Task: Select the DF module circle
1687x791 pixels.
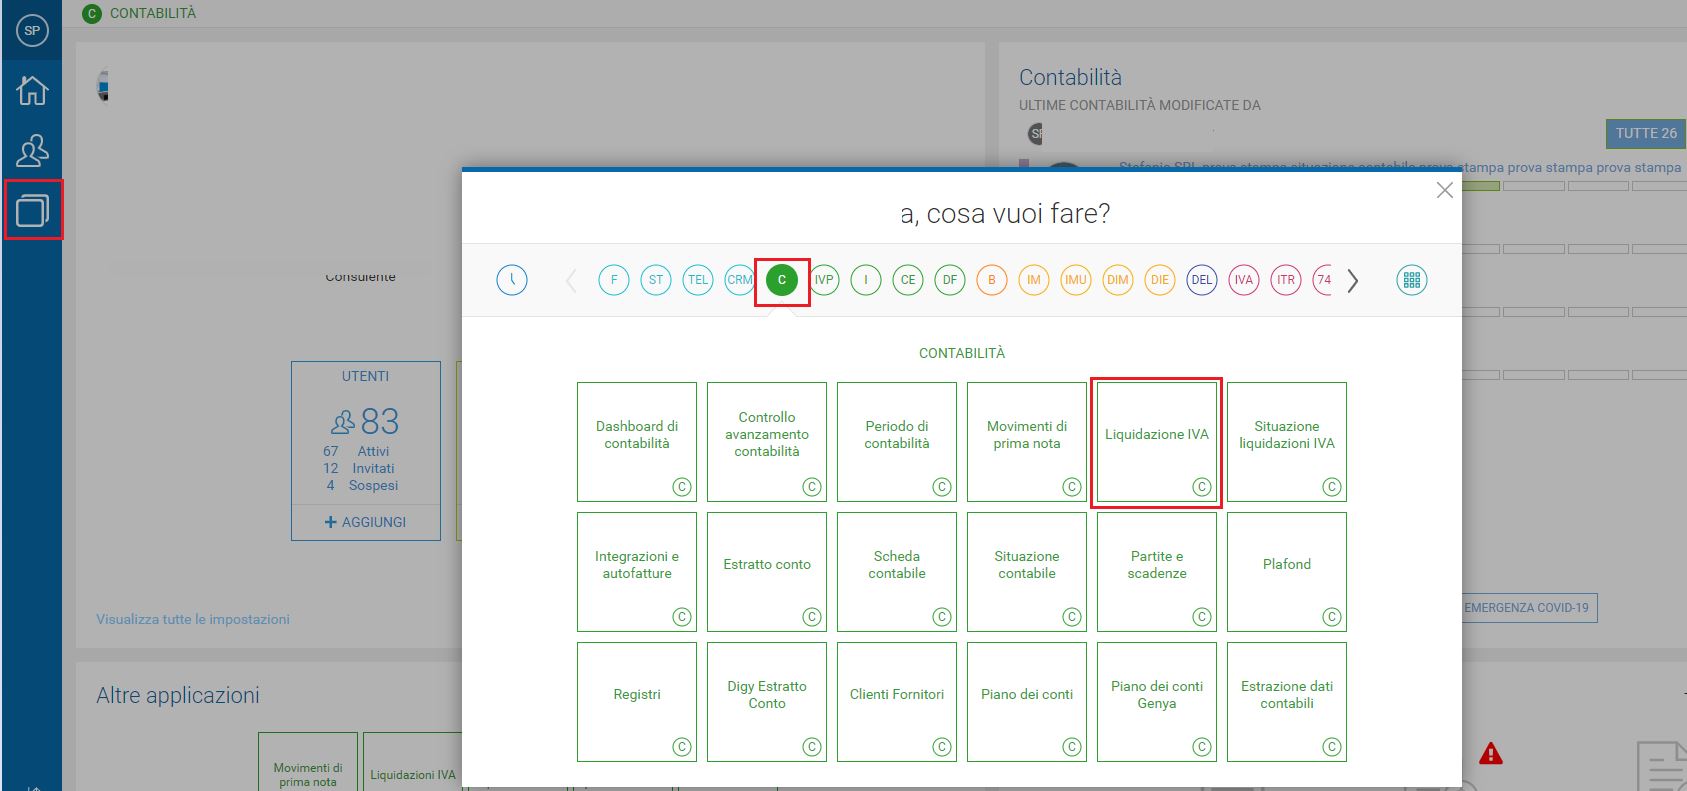Action: pyautogui.click(x=950, y=280)
